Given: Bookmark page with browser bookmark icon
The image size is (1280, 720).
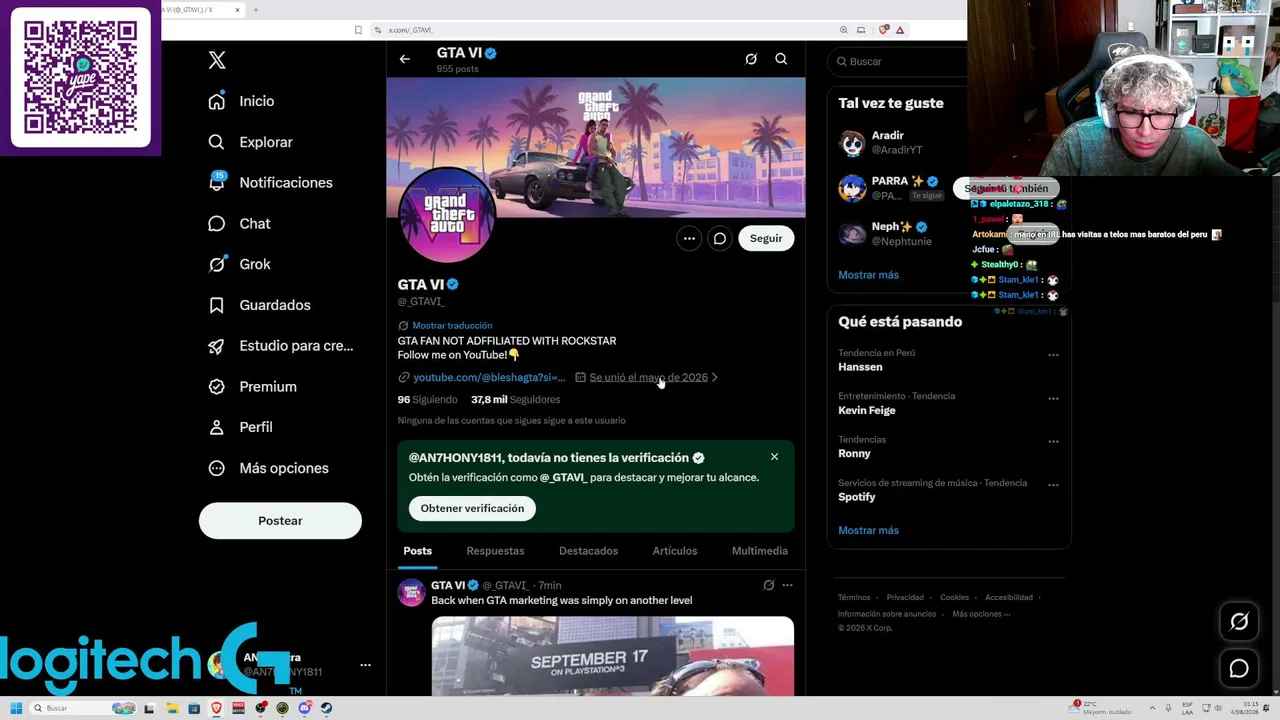Looking at the screenshot, I should [x=359, y=30].
